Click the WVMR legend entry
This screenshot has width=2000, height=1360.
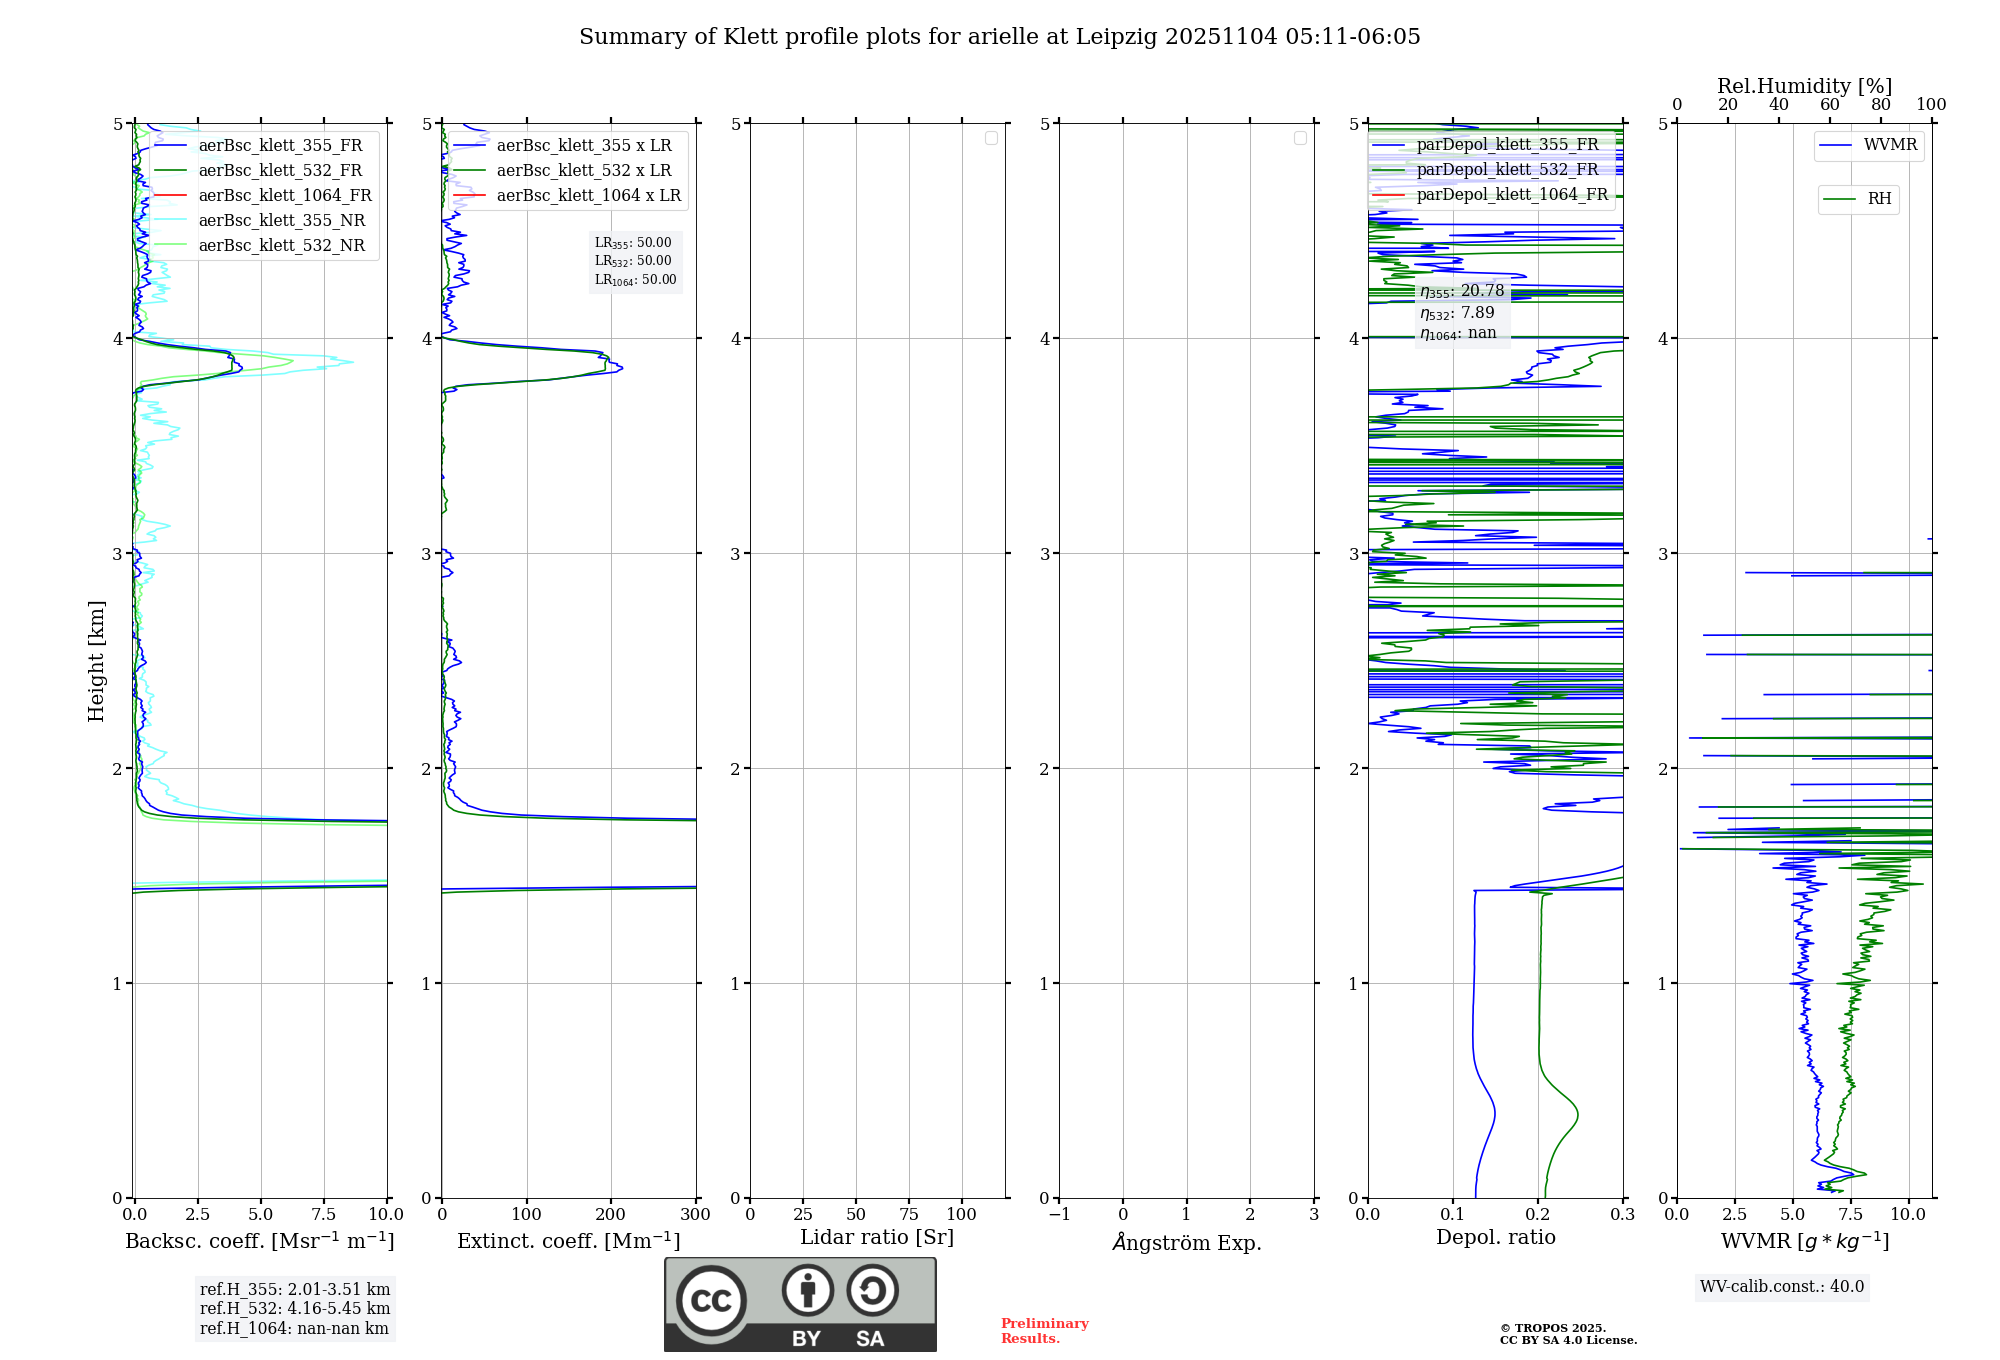[x=1889, y=145]
